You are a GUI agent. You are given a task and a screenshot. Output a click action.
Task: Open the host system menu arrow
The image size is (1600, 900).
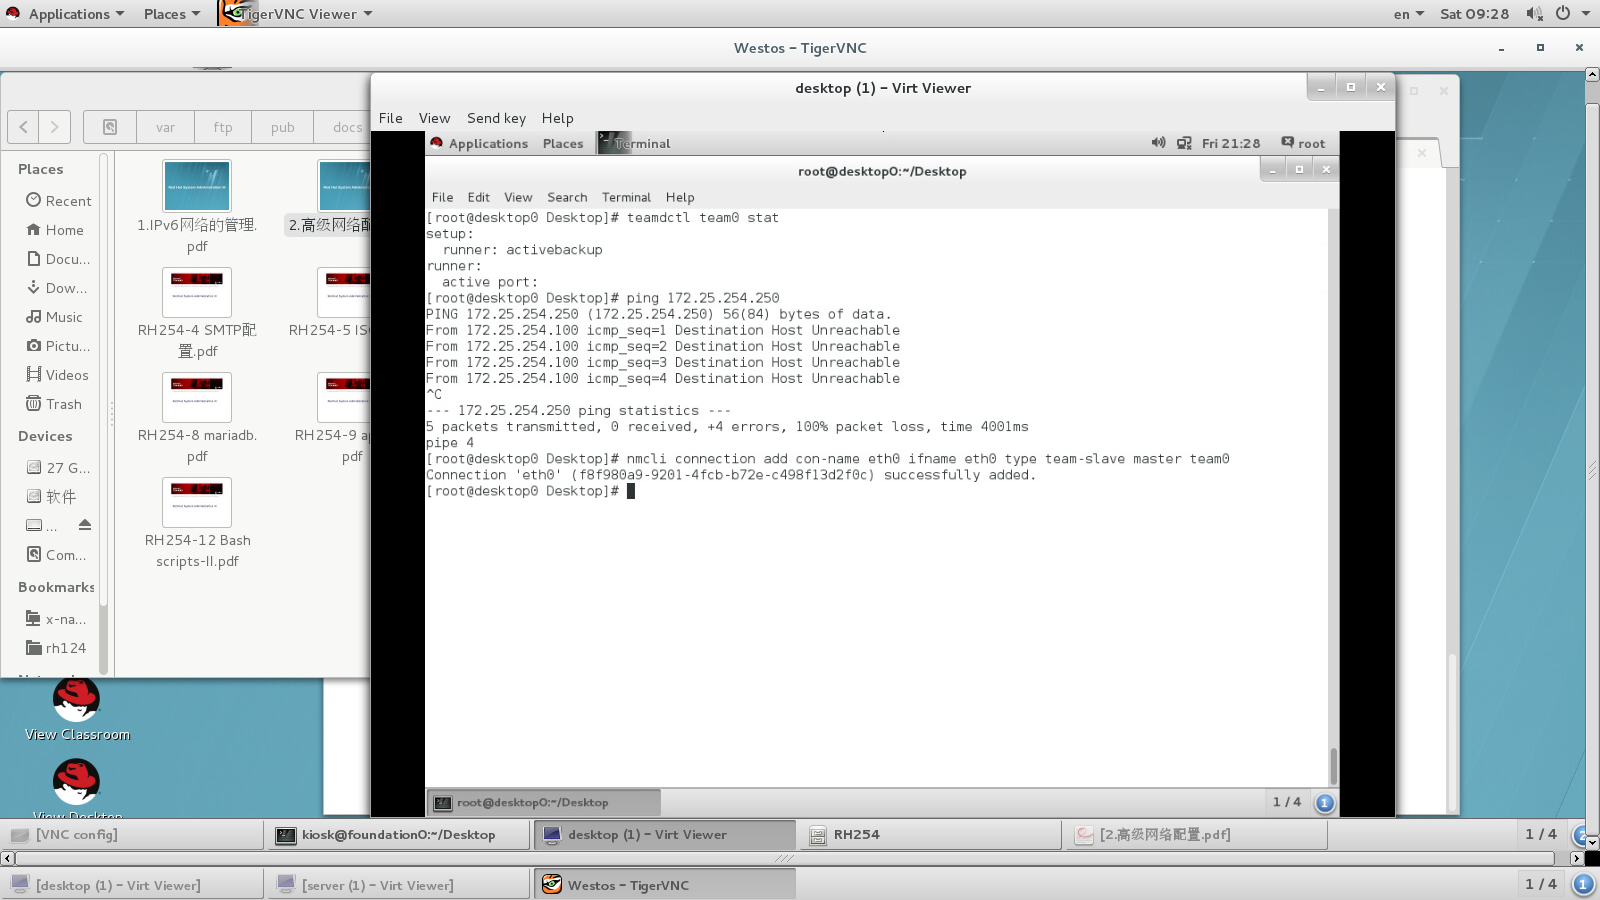click(x=1586, y=14)
